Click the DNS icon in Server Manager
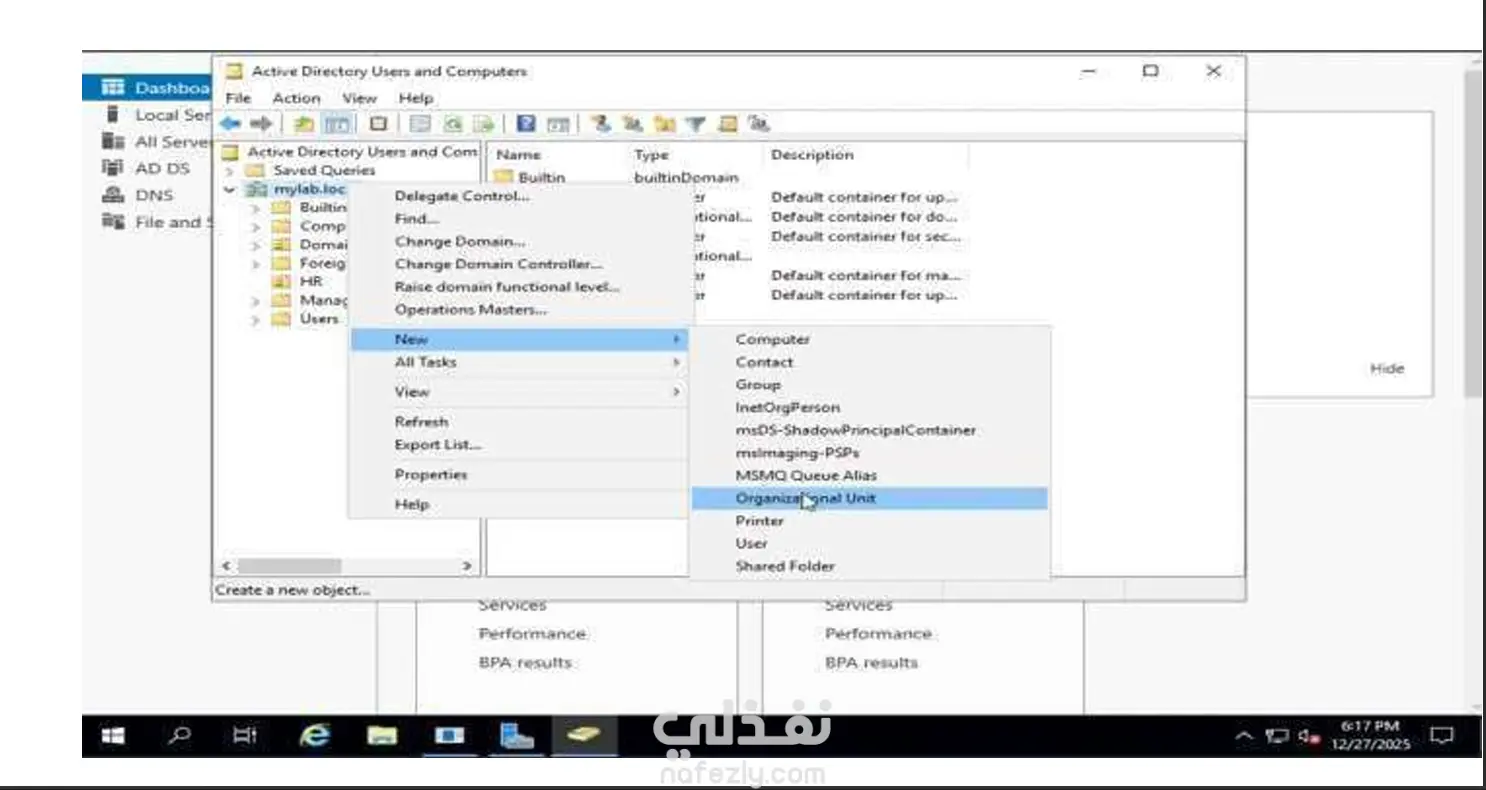Screen dimensions: 1486x790 coord(113,195)
